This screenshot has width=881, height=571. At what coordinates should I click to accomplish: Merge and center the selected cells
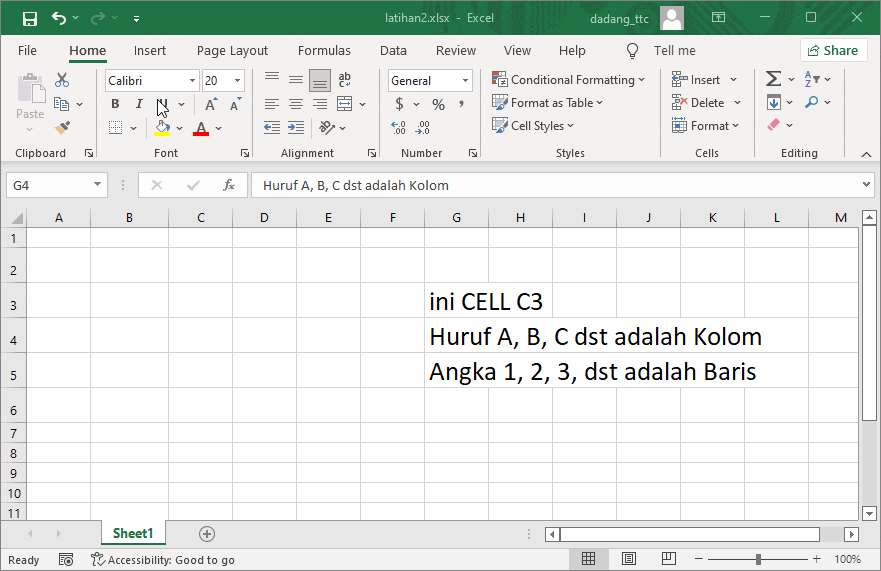344,104
